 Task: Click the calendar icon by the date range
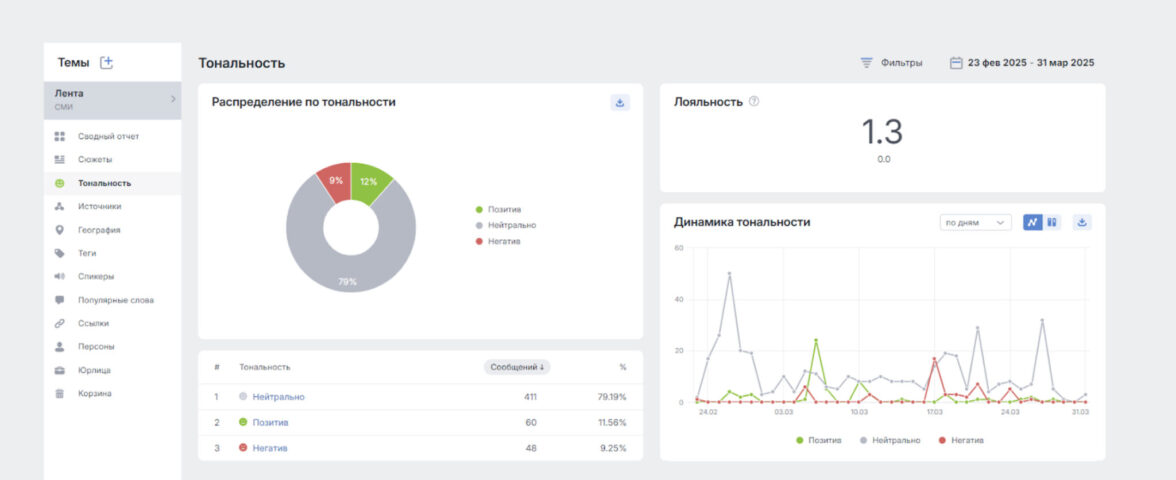click(956, 63)
